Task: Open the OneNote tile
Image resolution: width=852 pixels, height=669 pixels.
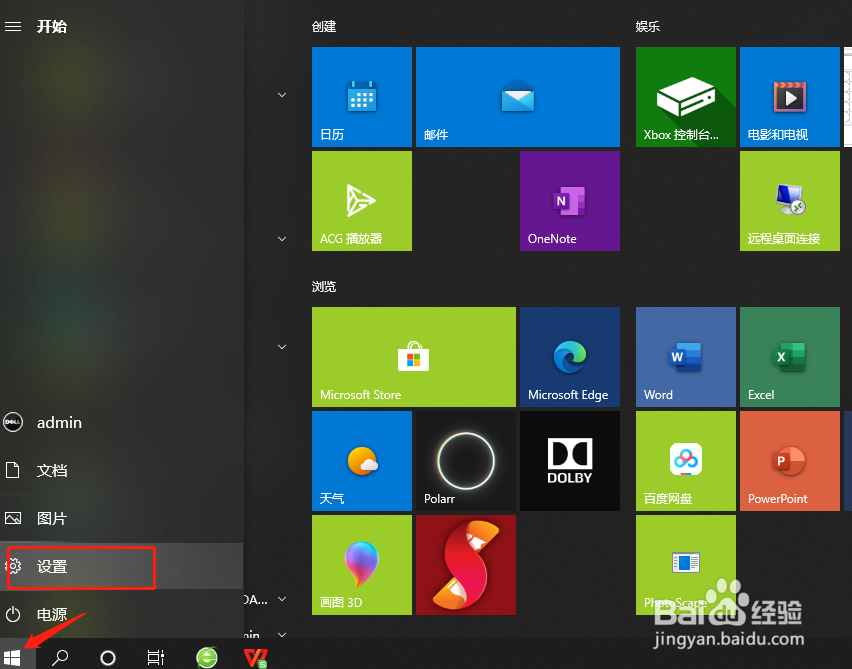Action: tap(570, 201)
